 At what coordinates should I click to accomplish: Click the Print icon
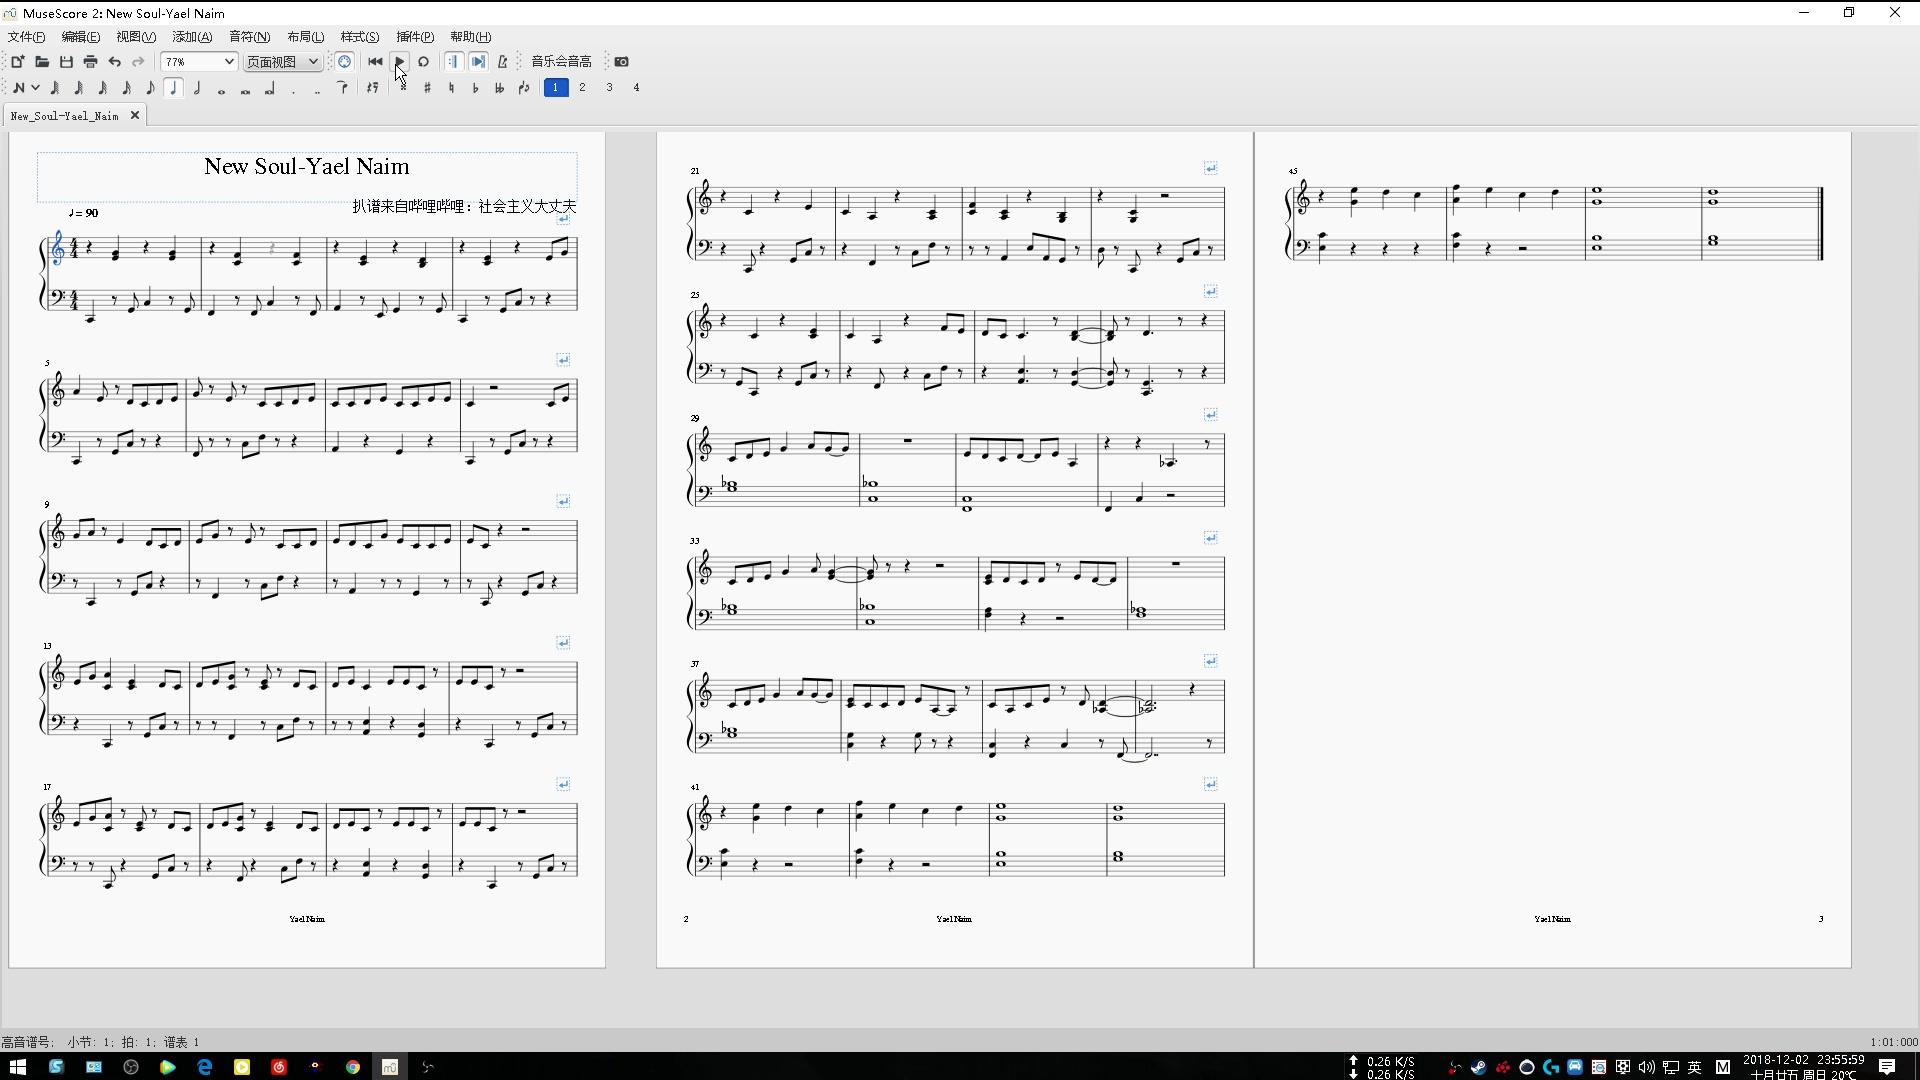point(90,62)
